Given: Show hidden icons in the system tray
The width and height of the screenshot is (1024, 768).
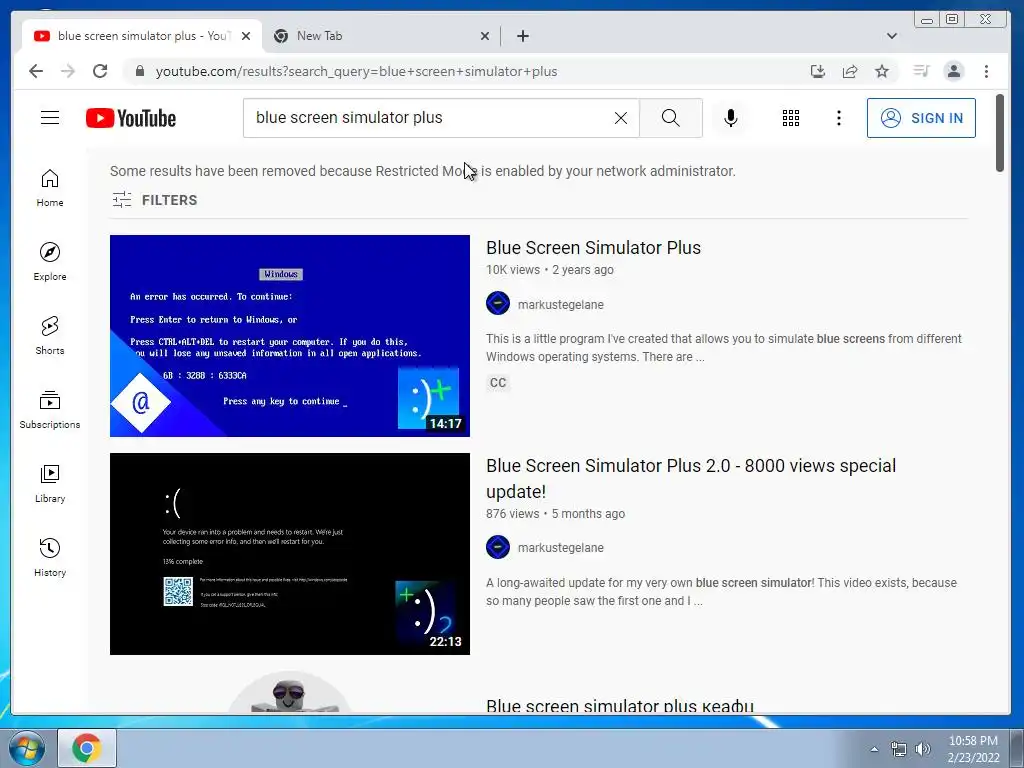Looking at the screenshot, I should coord(874,749).
